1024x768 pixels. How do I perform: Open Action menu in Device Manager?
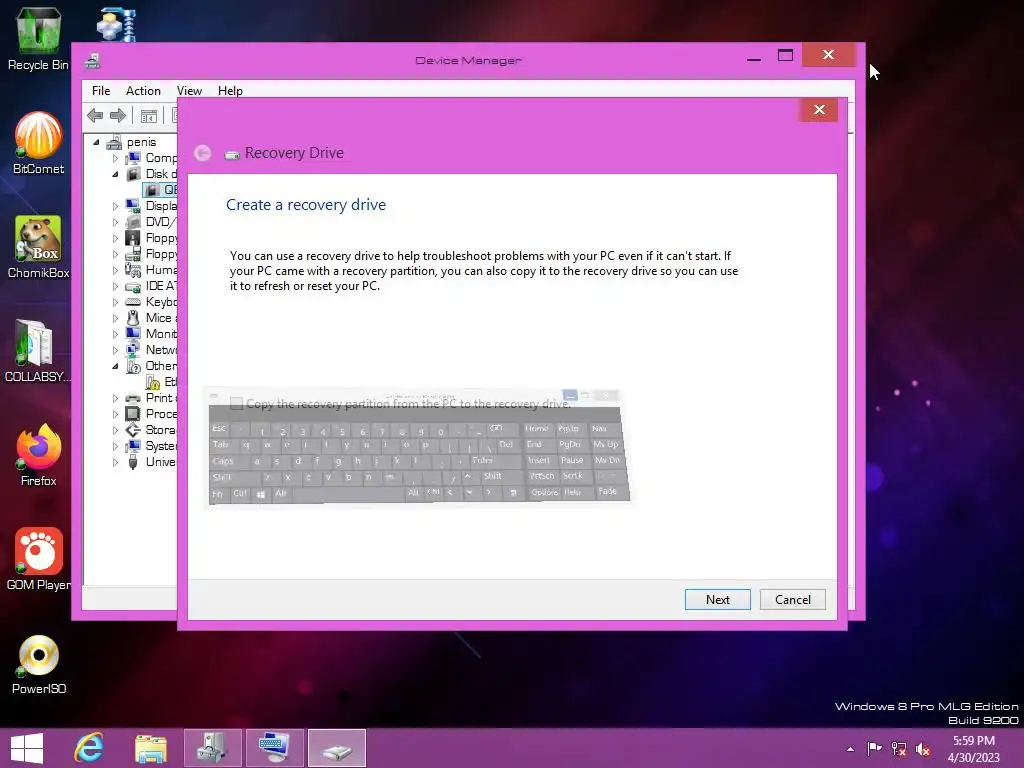pos(143,91)
